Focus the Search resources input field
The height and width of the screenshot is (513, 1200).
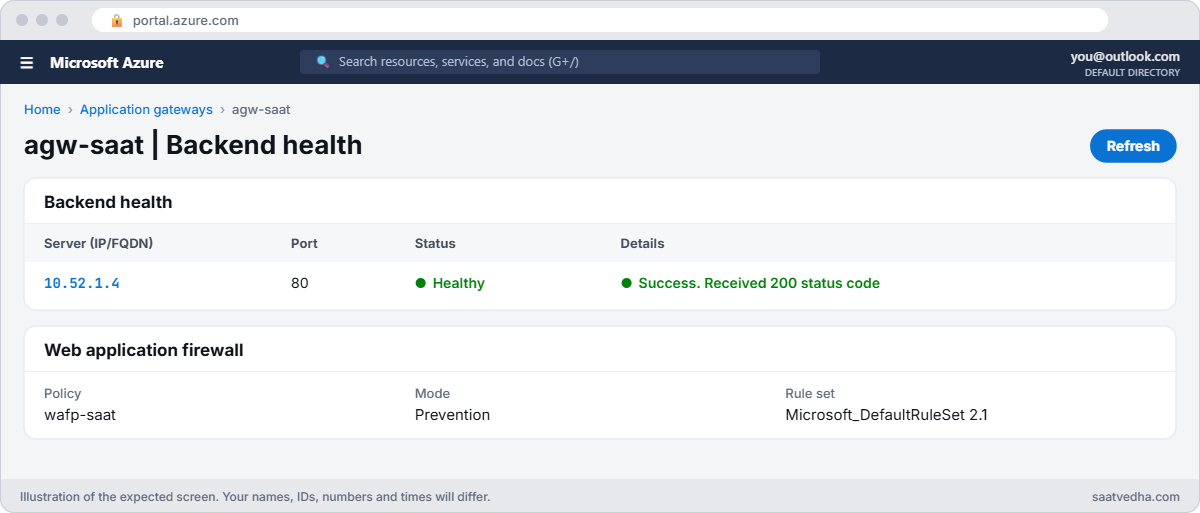pyautogui.click(x=560, y=62)
